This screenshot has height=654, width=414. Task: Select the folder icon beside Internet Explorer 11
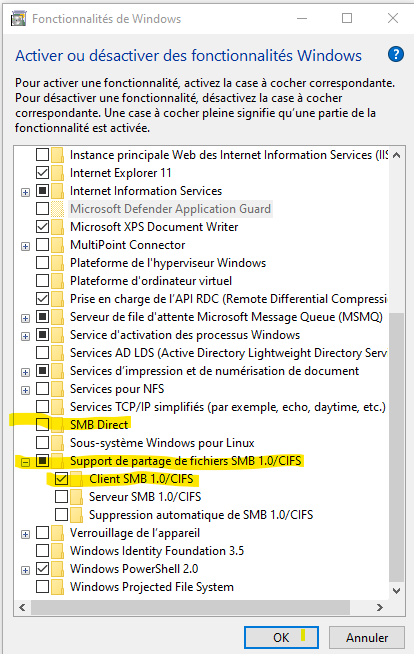58,173
